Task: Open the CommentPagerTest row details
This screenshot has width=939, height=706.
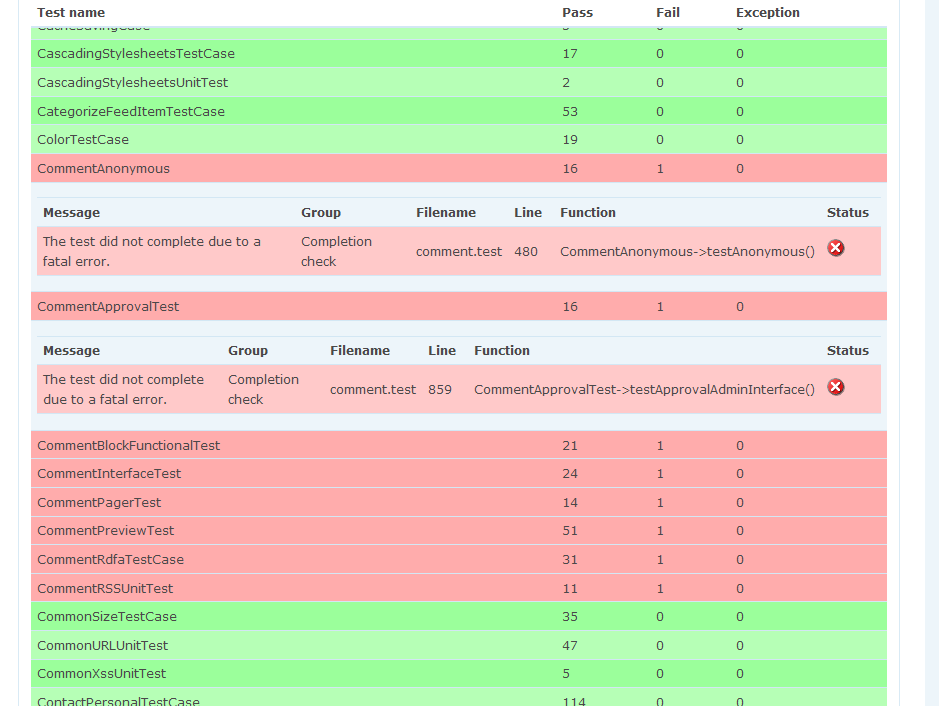Action: pos(459,502)
